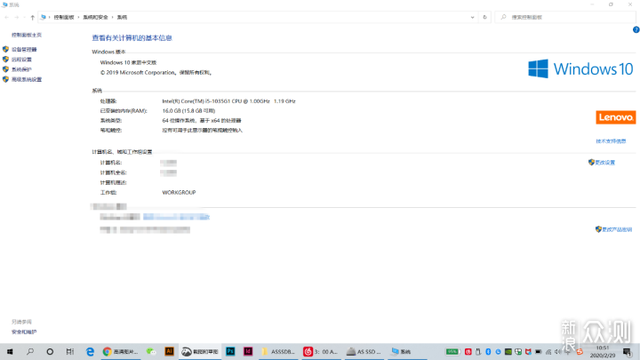The height and width of the screenshot is (360, 640).
Task: Click the Forward navigation arrow
Action: (16, 17)
